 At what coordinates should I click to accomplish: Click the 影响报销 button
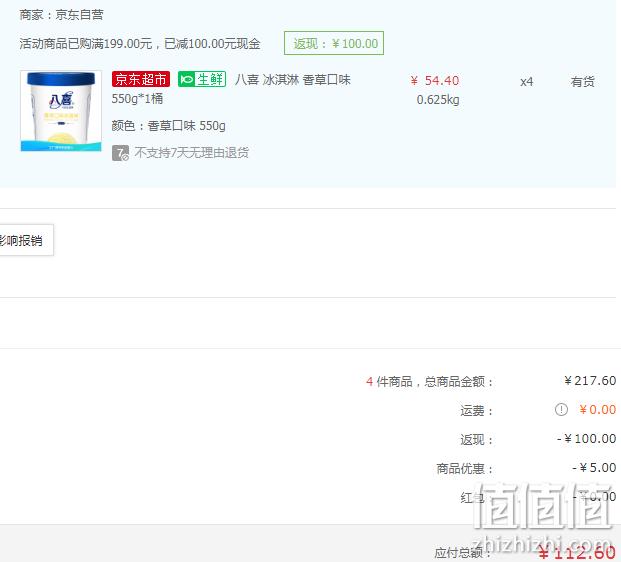[x=26, y=240]
